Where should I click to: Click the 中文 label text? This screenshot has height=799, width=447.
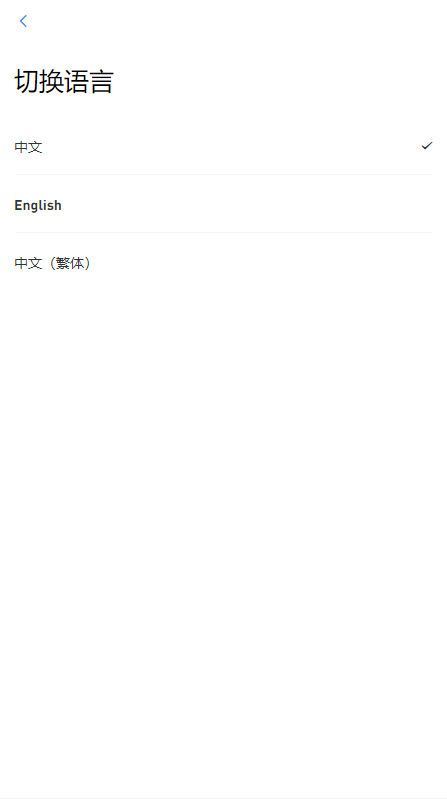(x=28, y=147)
